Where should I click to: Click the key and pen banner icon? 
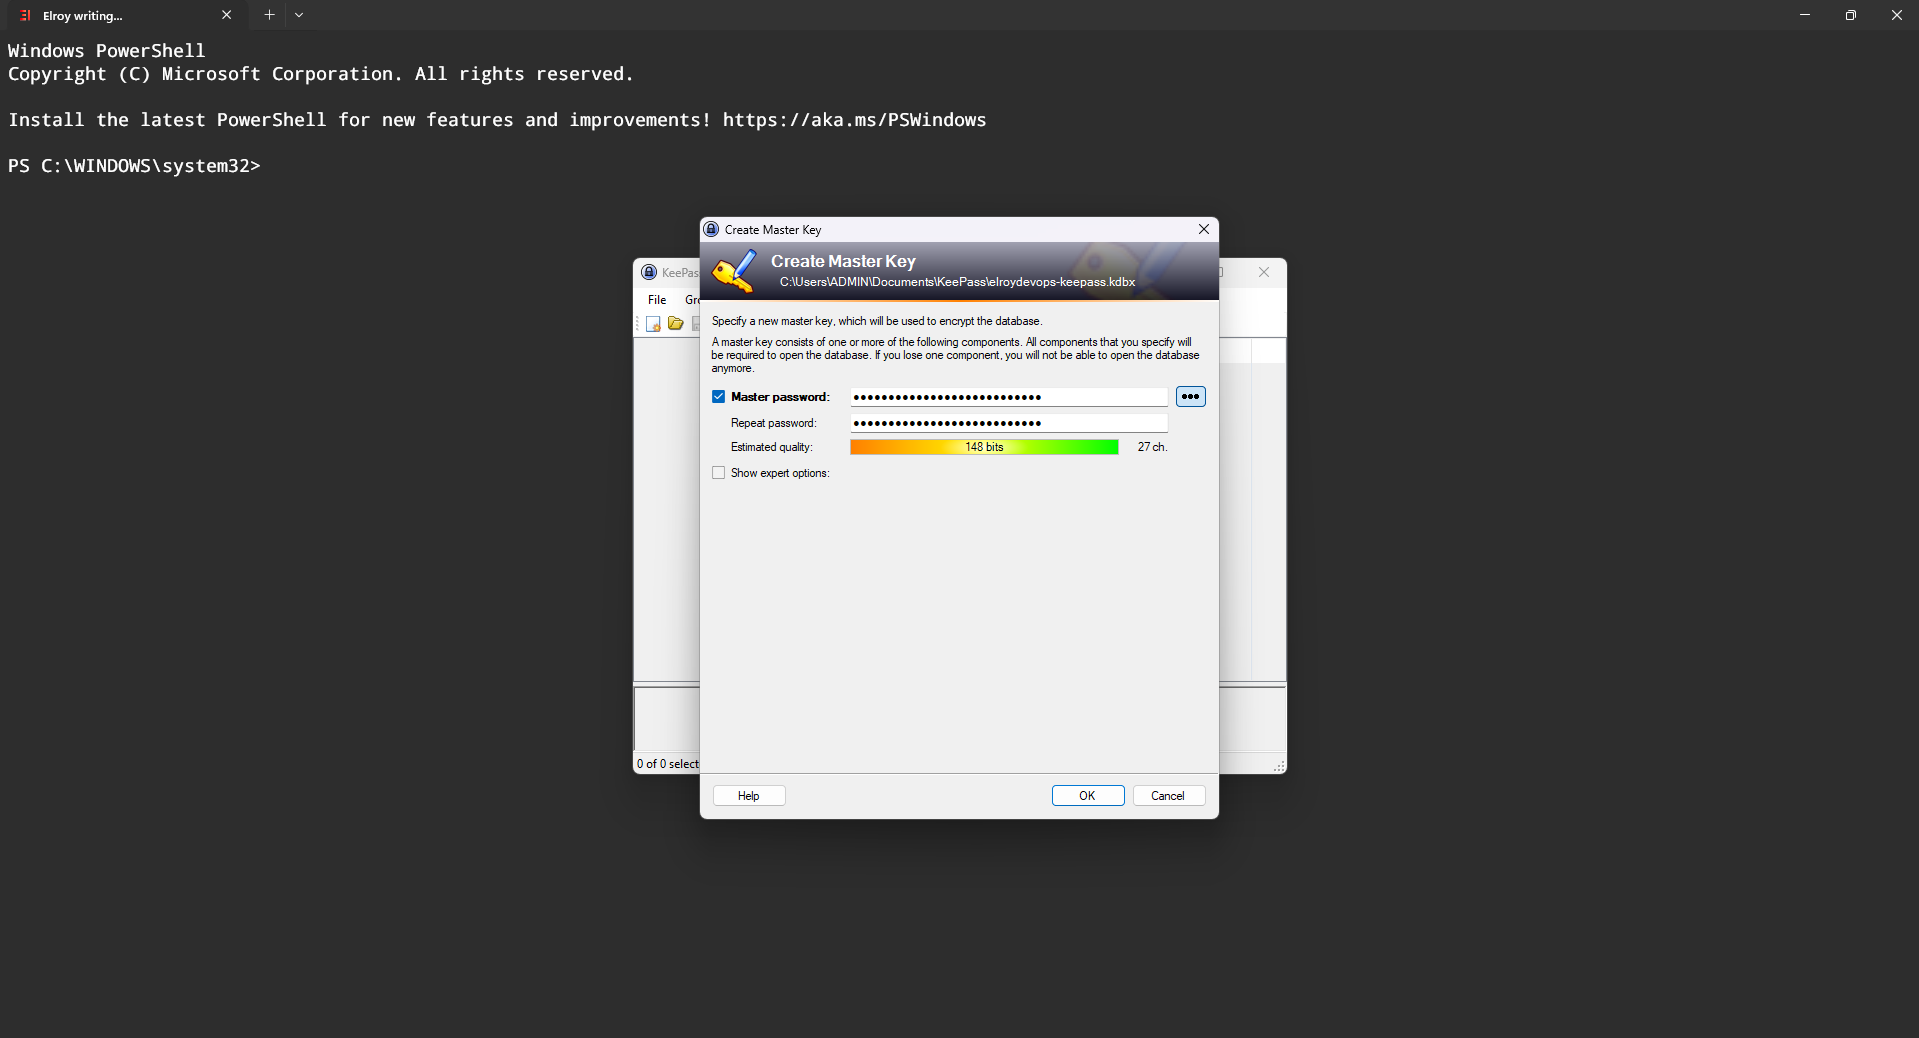pyautogui.click(x=735, y=271)
